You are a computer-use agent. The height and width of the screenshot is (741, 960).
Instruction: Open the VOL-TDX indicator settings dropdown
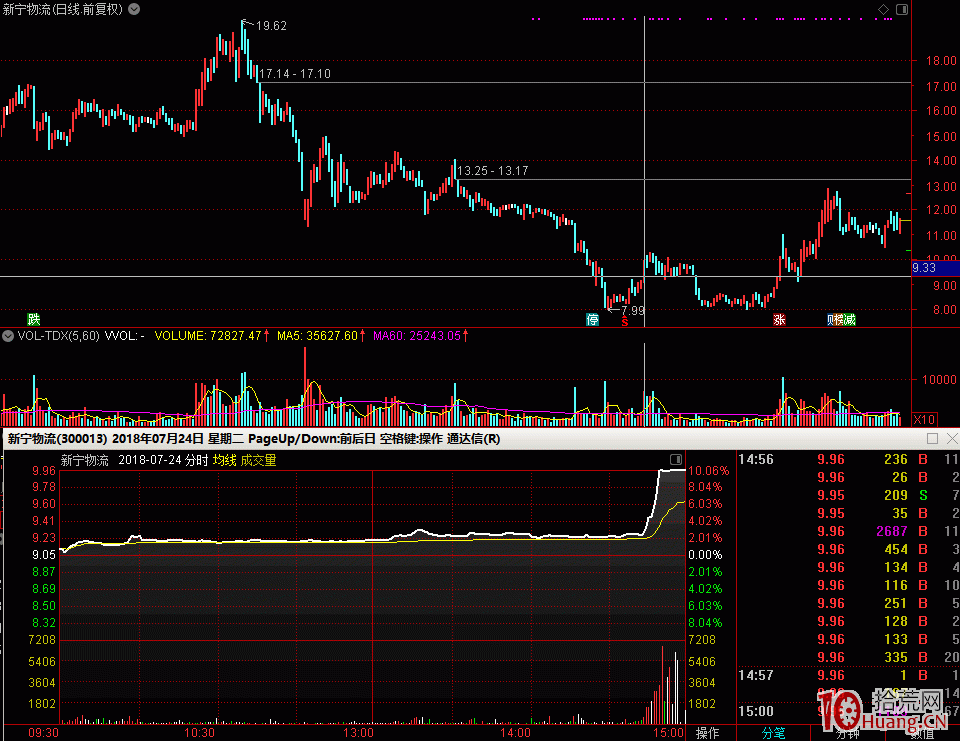tap(8, 336)
